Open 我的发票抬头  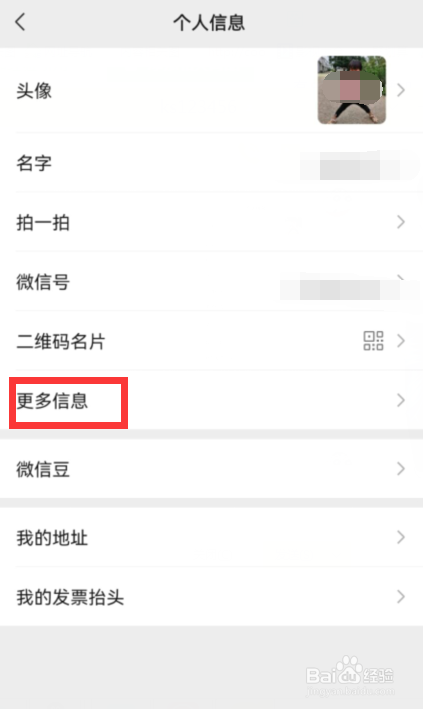[x=70, y=597]
